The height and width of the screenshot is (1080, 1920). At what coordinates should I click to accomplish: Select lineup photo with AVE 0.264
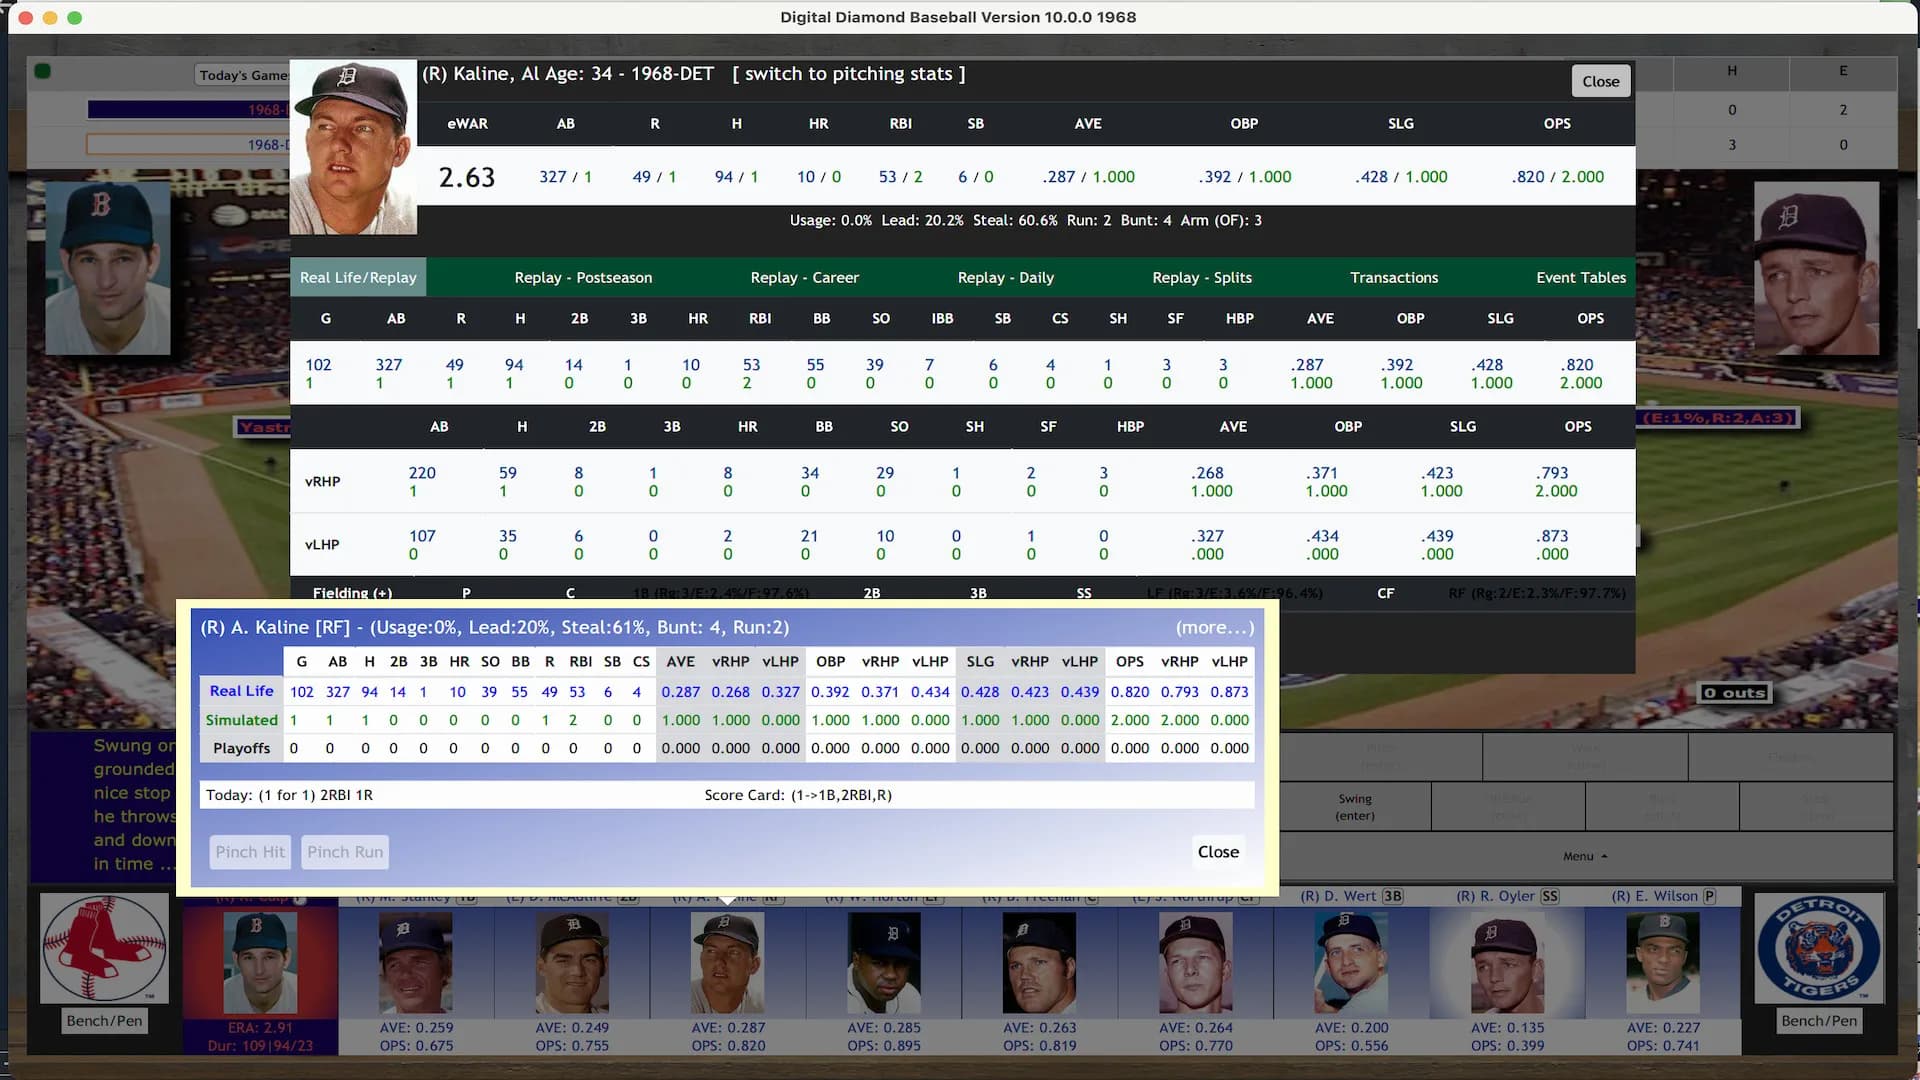point(1196,963)
